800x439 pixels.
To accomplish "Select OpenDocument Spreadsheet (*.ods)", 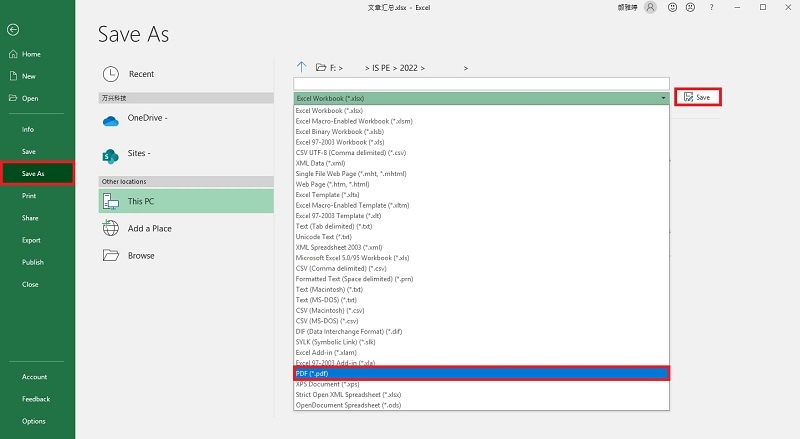I will click(481, 405).
